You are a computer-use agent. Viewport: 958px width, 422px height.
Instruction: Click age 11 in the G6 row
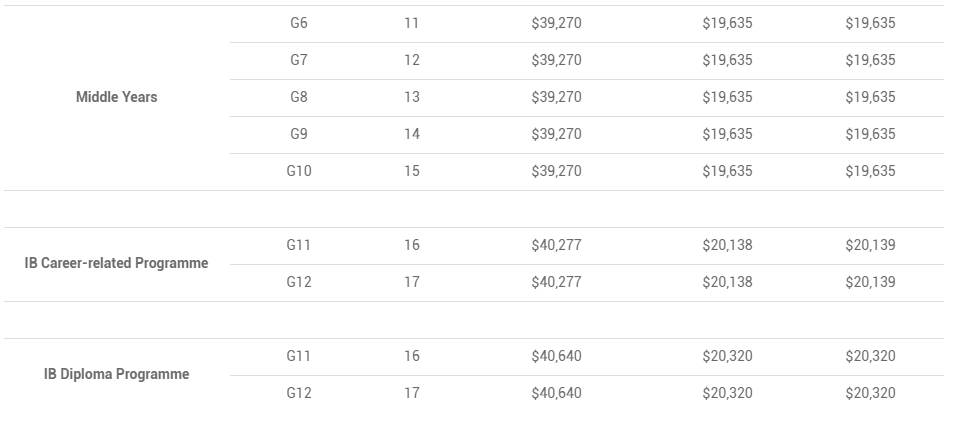click(x=411, y=23)
